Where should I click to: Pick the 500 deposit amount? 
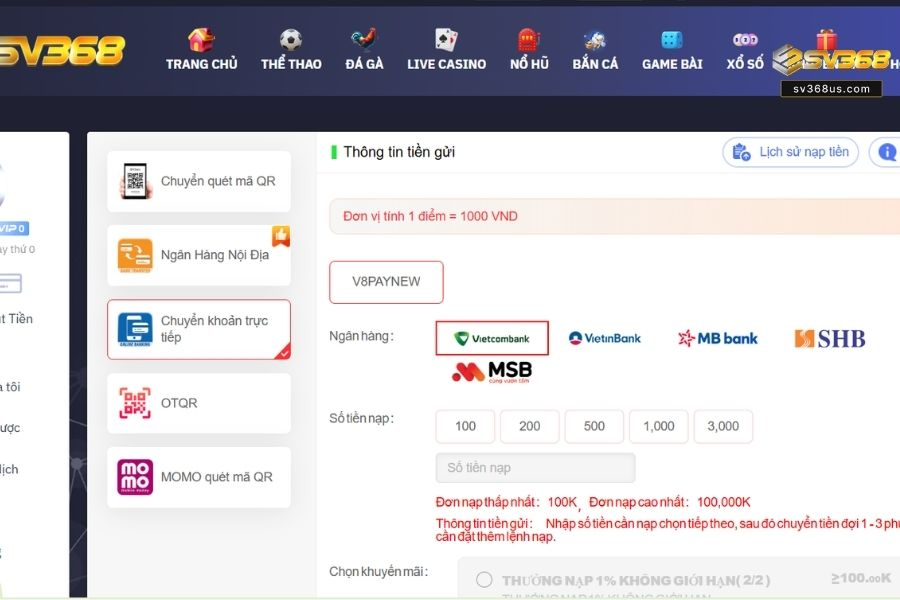[594, 426]
